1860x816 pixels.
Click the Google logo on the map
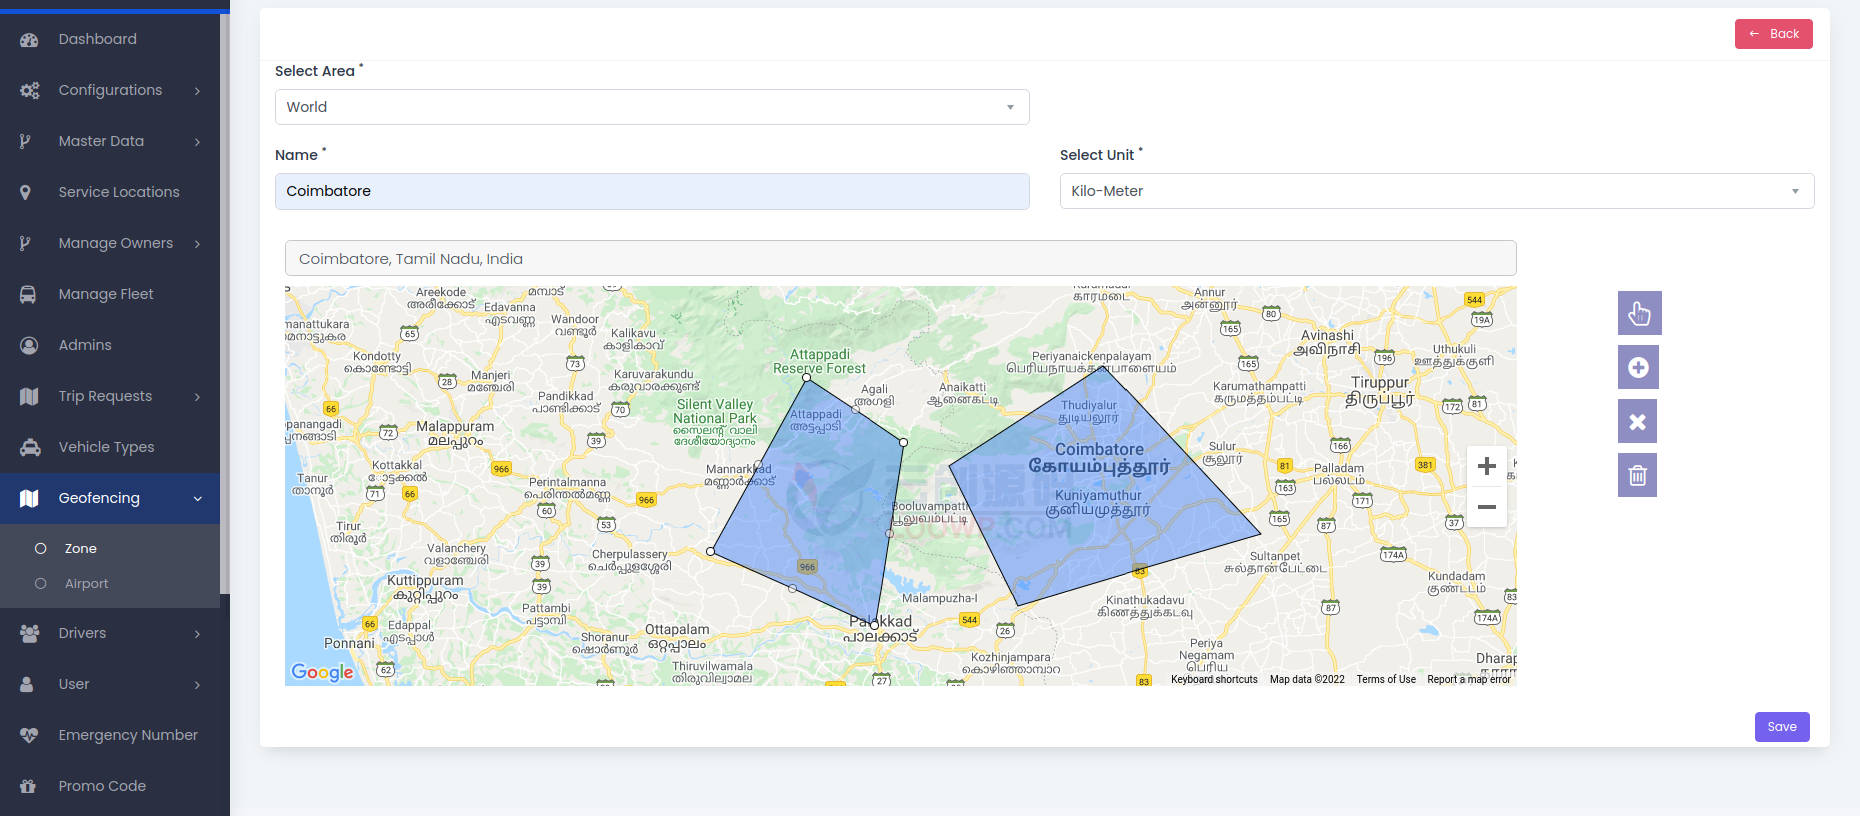[x=322, y=672]
